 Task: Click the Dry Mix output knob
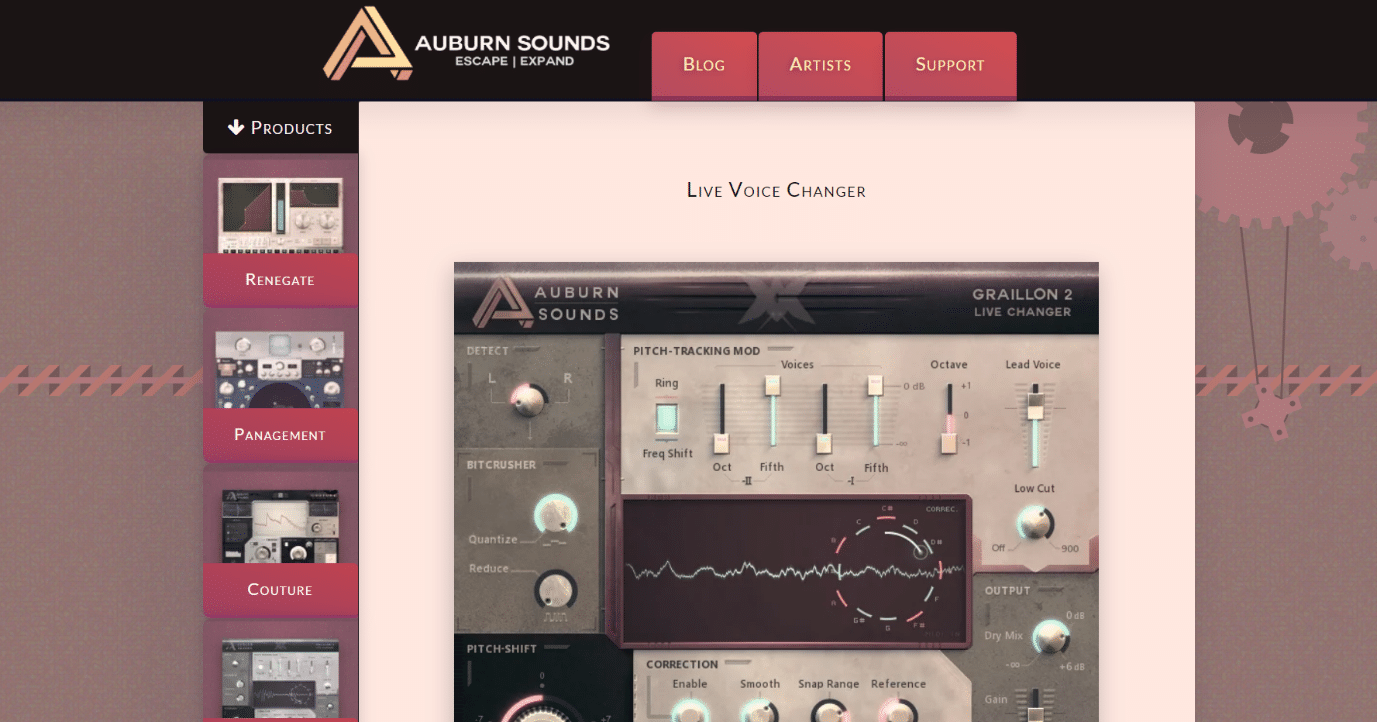(1050, 637)
